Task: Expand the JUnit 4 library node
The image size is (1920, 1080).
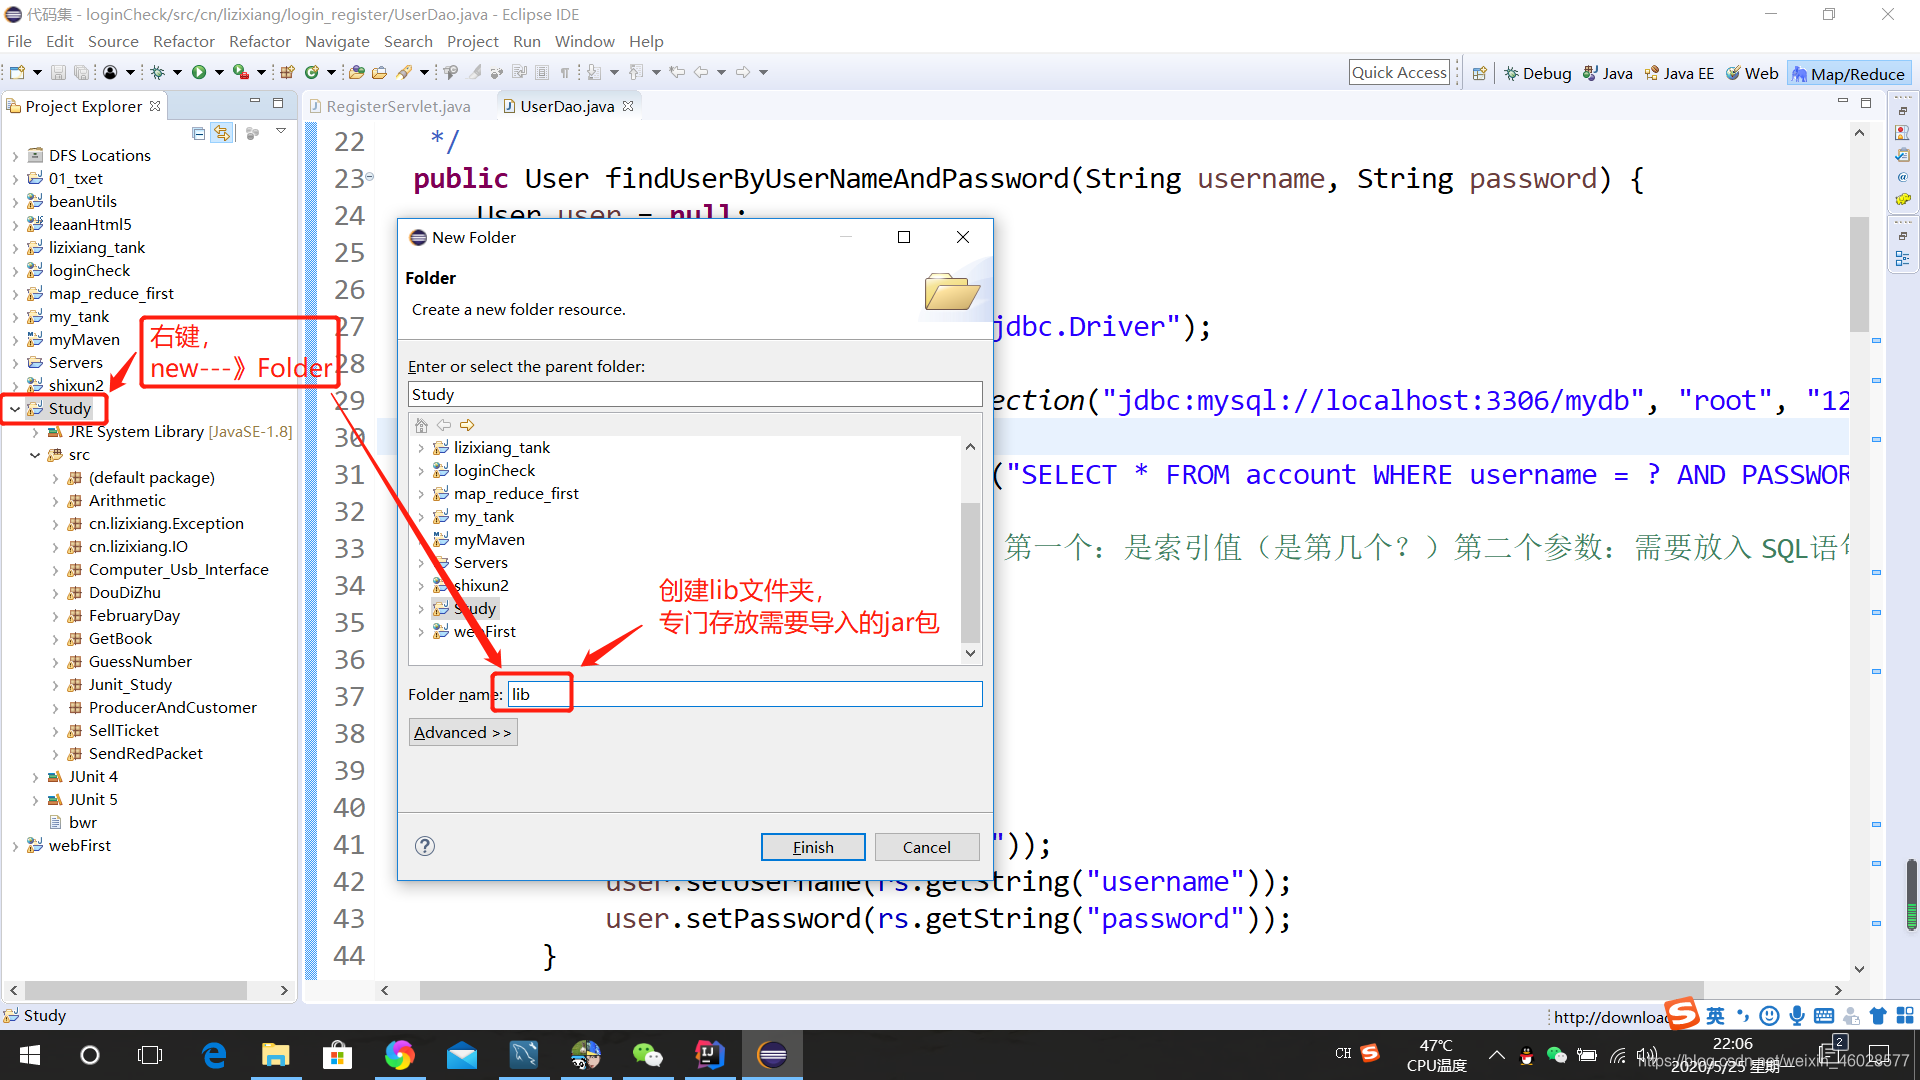Action: point(35,777)
